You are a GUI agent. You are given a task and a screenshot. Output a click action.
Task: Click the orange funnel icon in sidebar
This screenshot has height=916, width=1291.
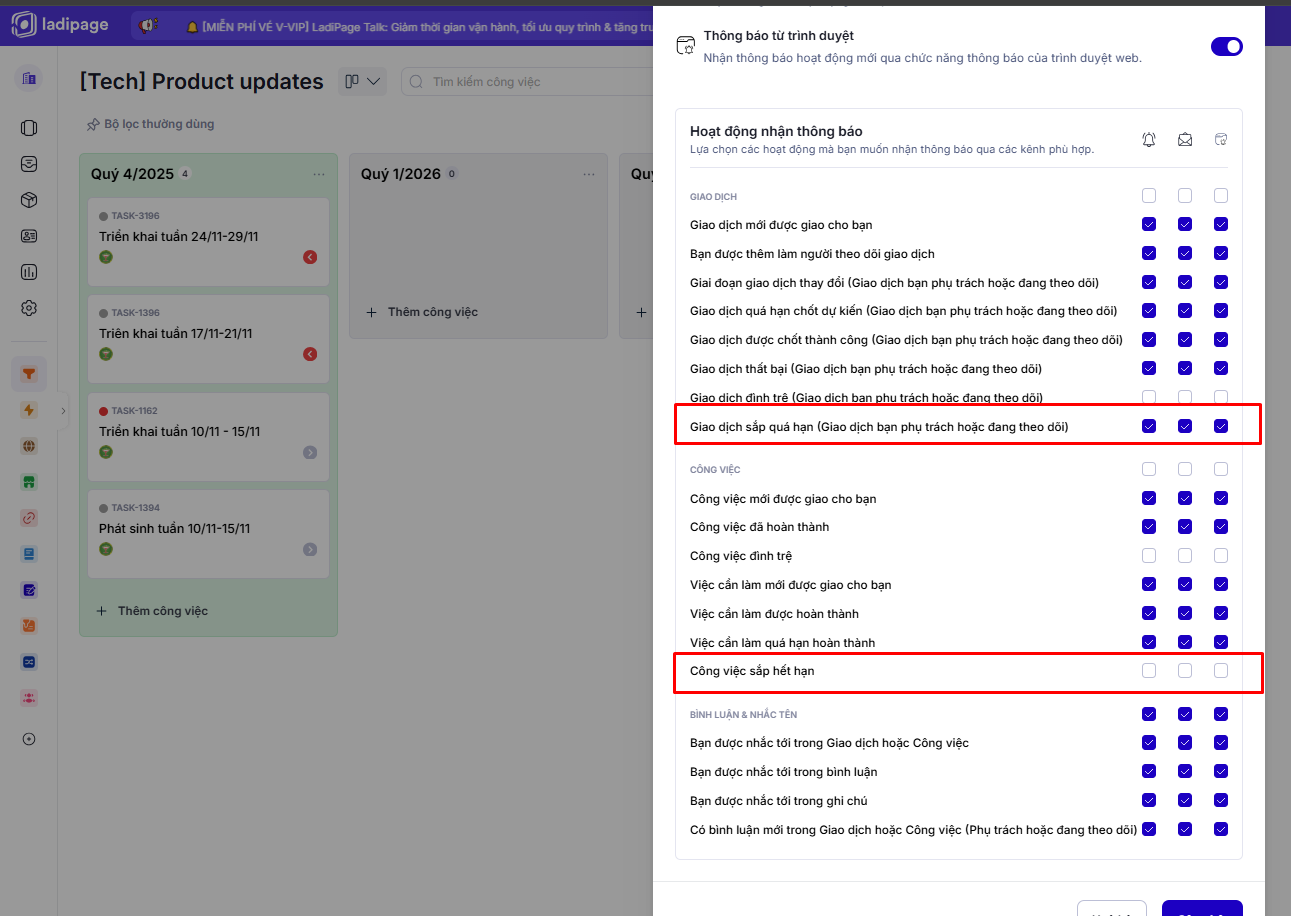(x=29, y=374)
